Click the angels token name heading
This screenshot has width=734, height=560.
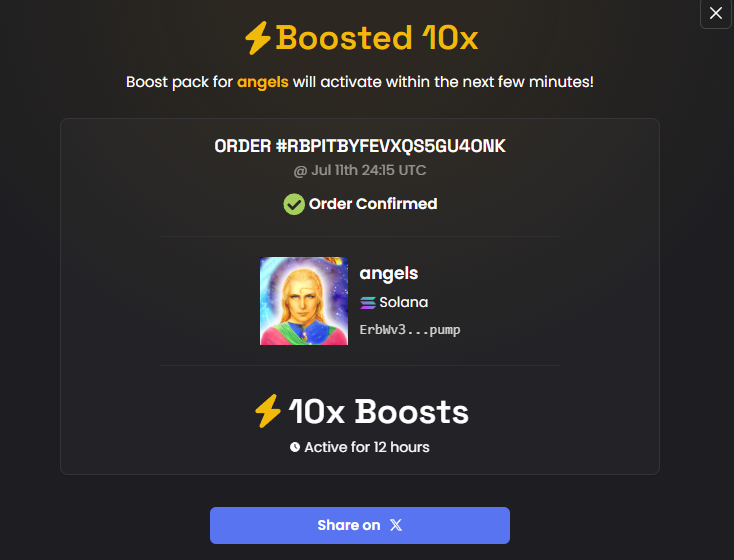pos(389,273)
